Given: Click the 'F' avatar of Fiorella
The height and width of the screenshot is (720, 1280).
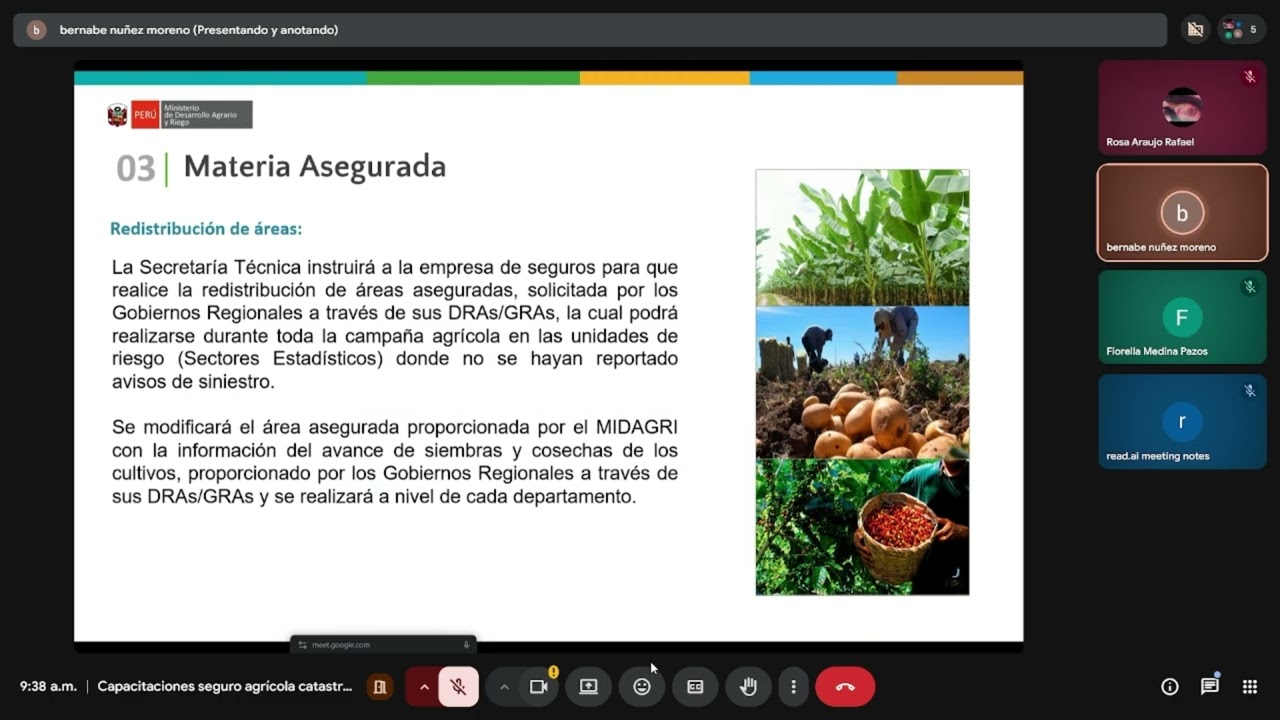Looking at the screenshot, I should (1182, 318).
